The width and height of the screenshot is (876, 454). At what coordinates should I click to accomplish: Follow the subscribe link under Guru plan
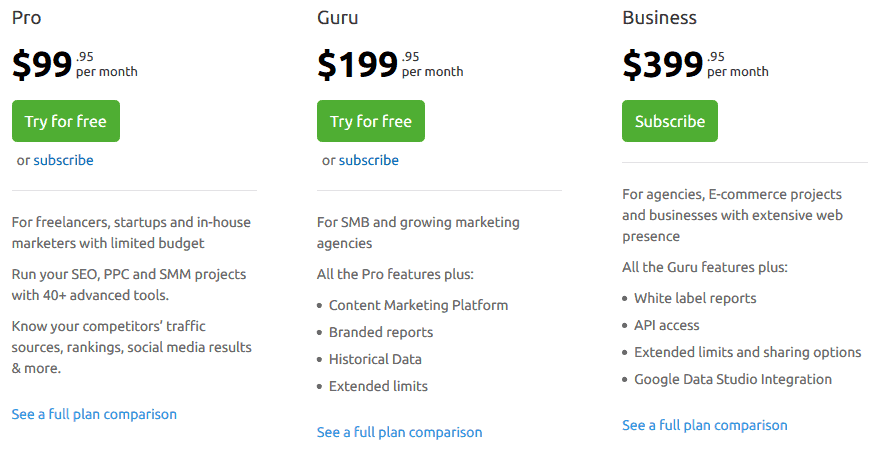pyautogui.click(x=369, y=160)
